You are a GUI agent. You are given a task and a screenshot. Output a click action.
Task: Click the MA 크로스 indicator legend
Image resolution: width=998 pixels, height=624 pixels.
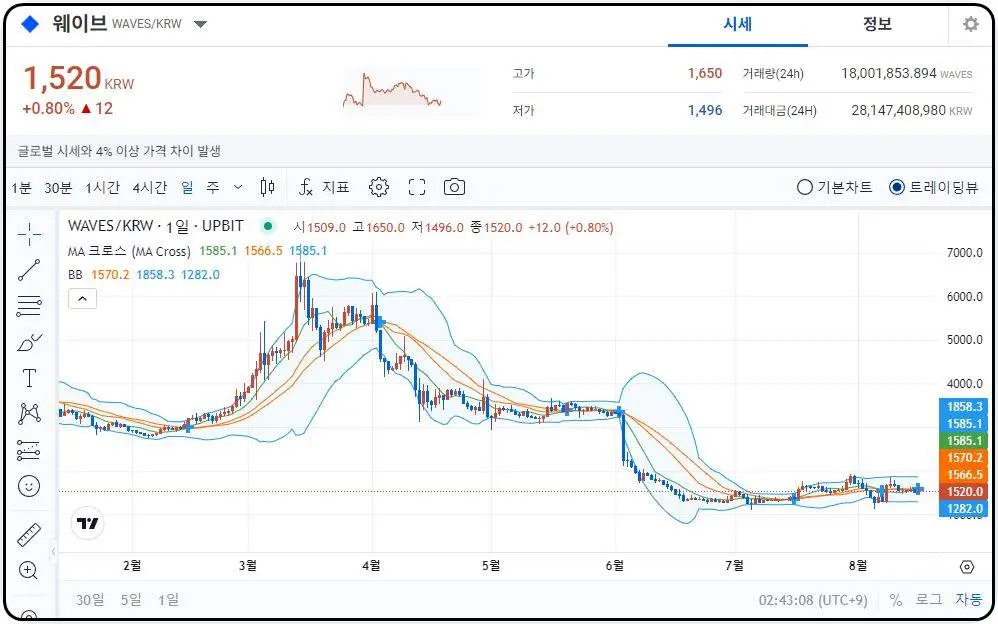[129, 251]
